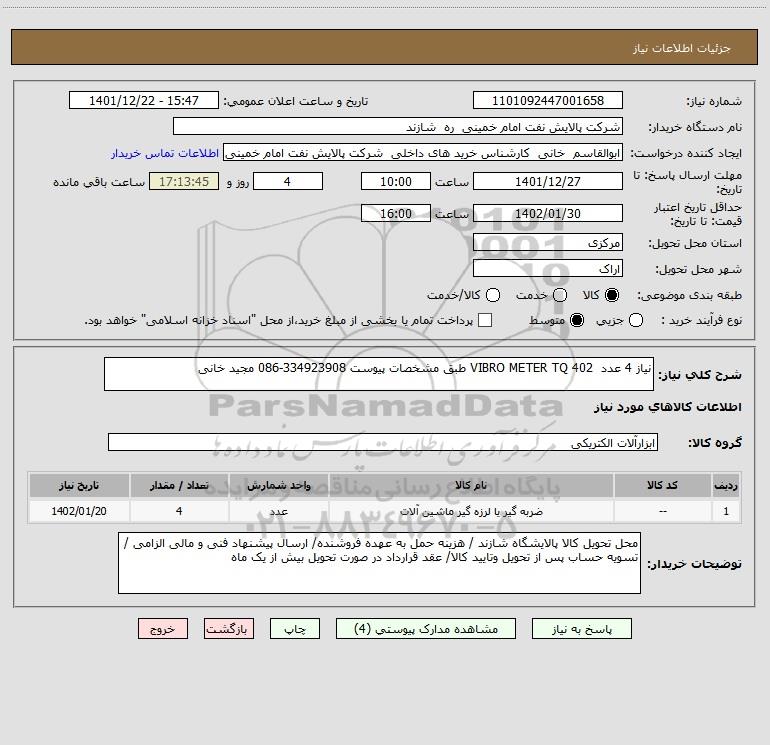Click the چاپ print button
770x745 pixels.
pyautogui.click(x=295, y=629)
